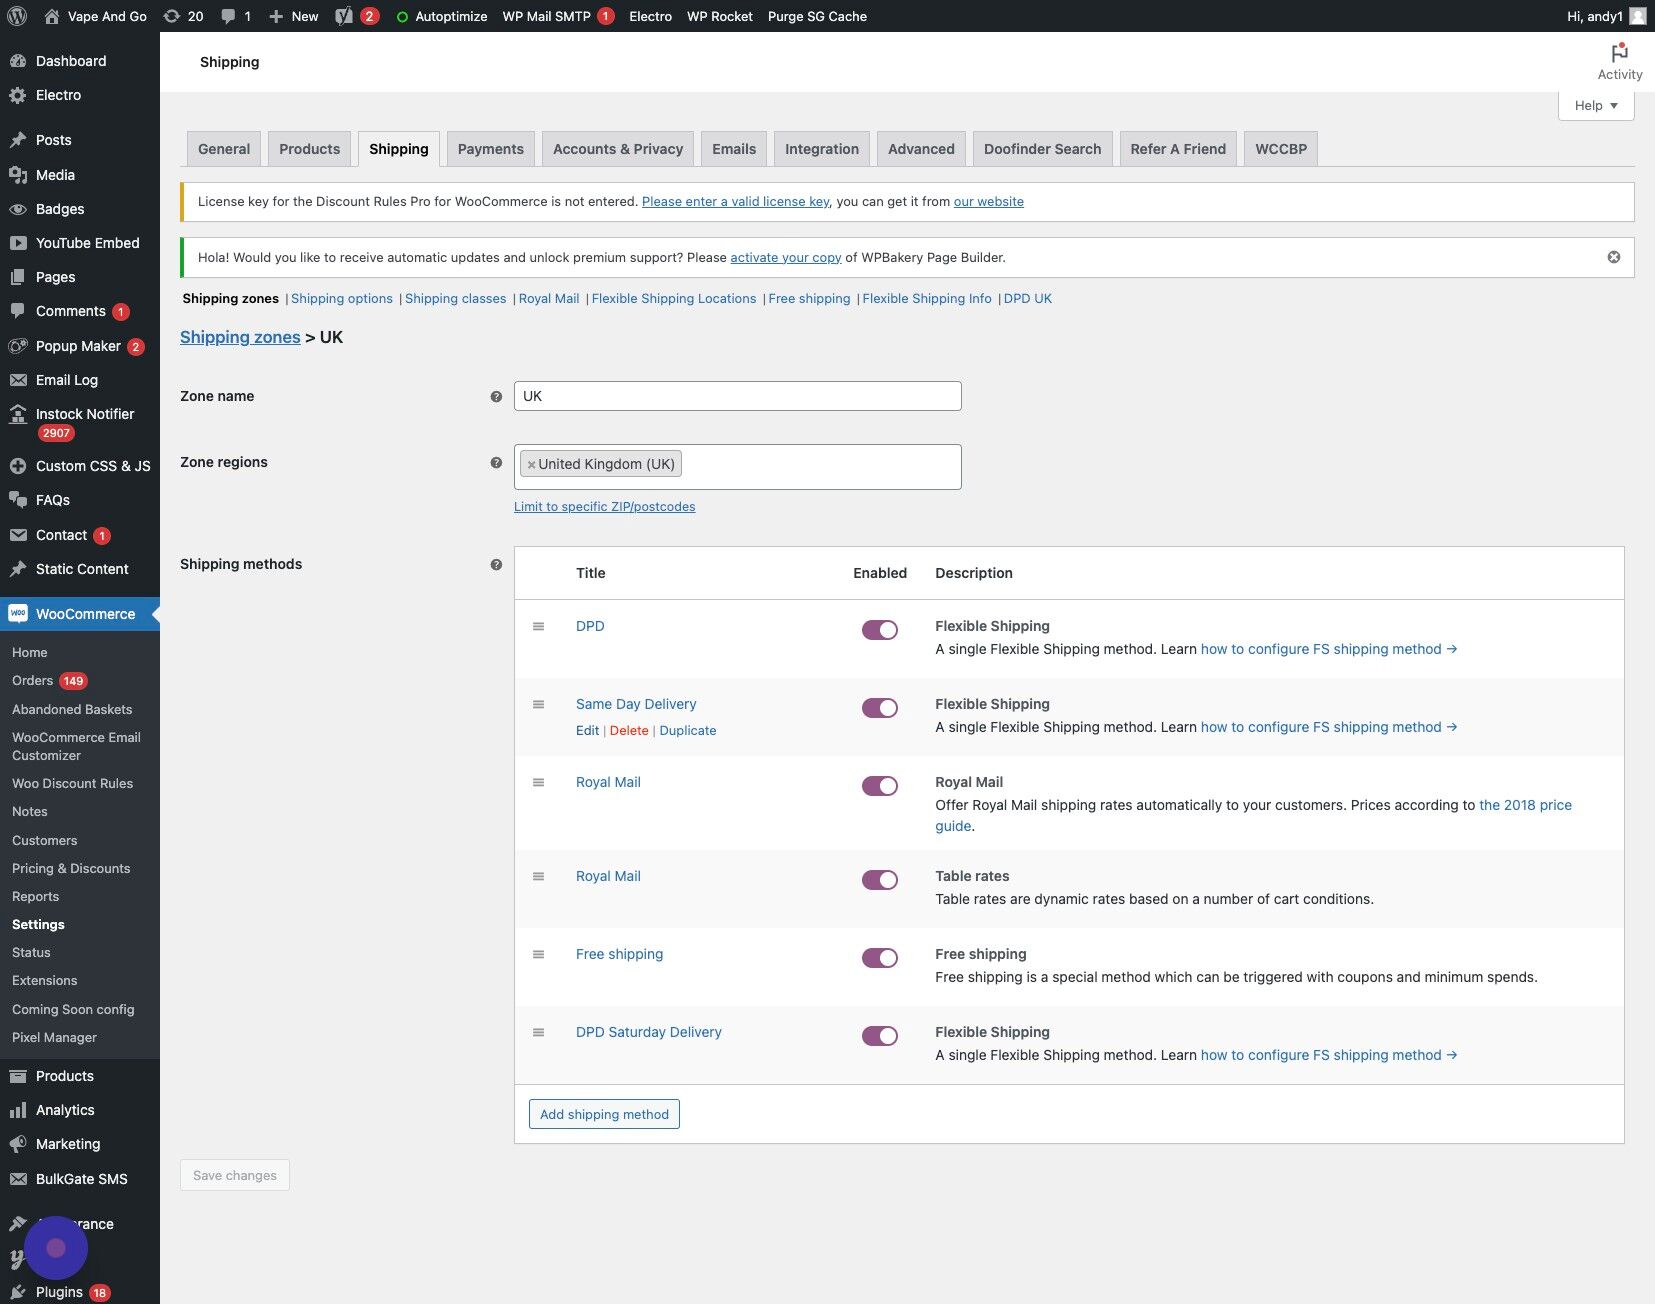The width and height of the screenshot is (1655, 1304).
Task: Click the Popup Maker sidebar icon
Action: [18, 346]
